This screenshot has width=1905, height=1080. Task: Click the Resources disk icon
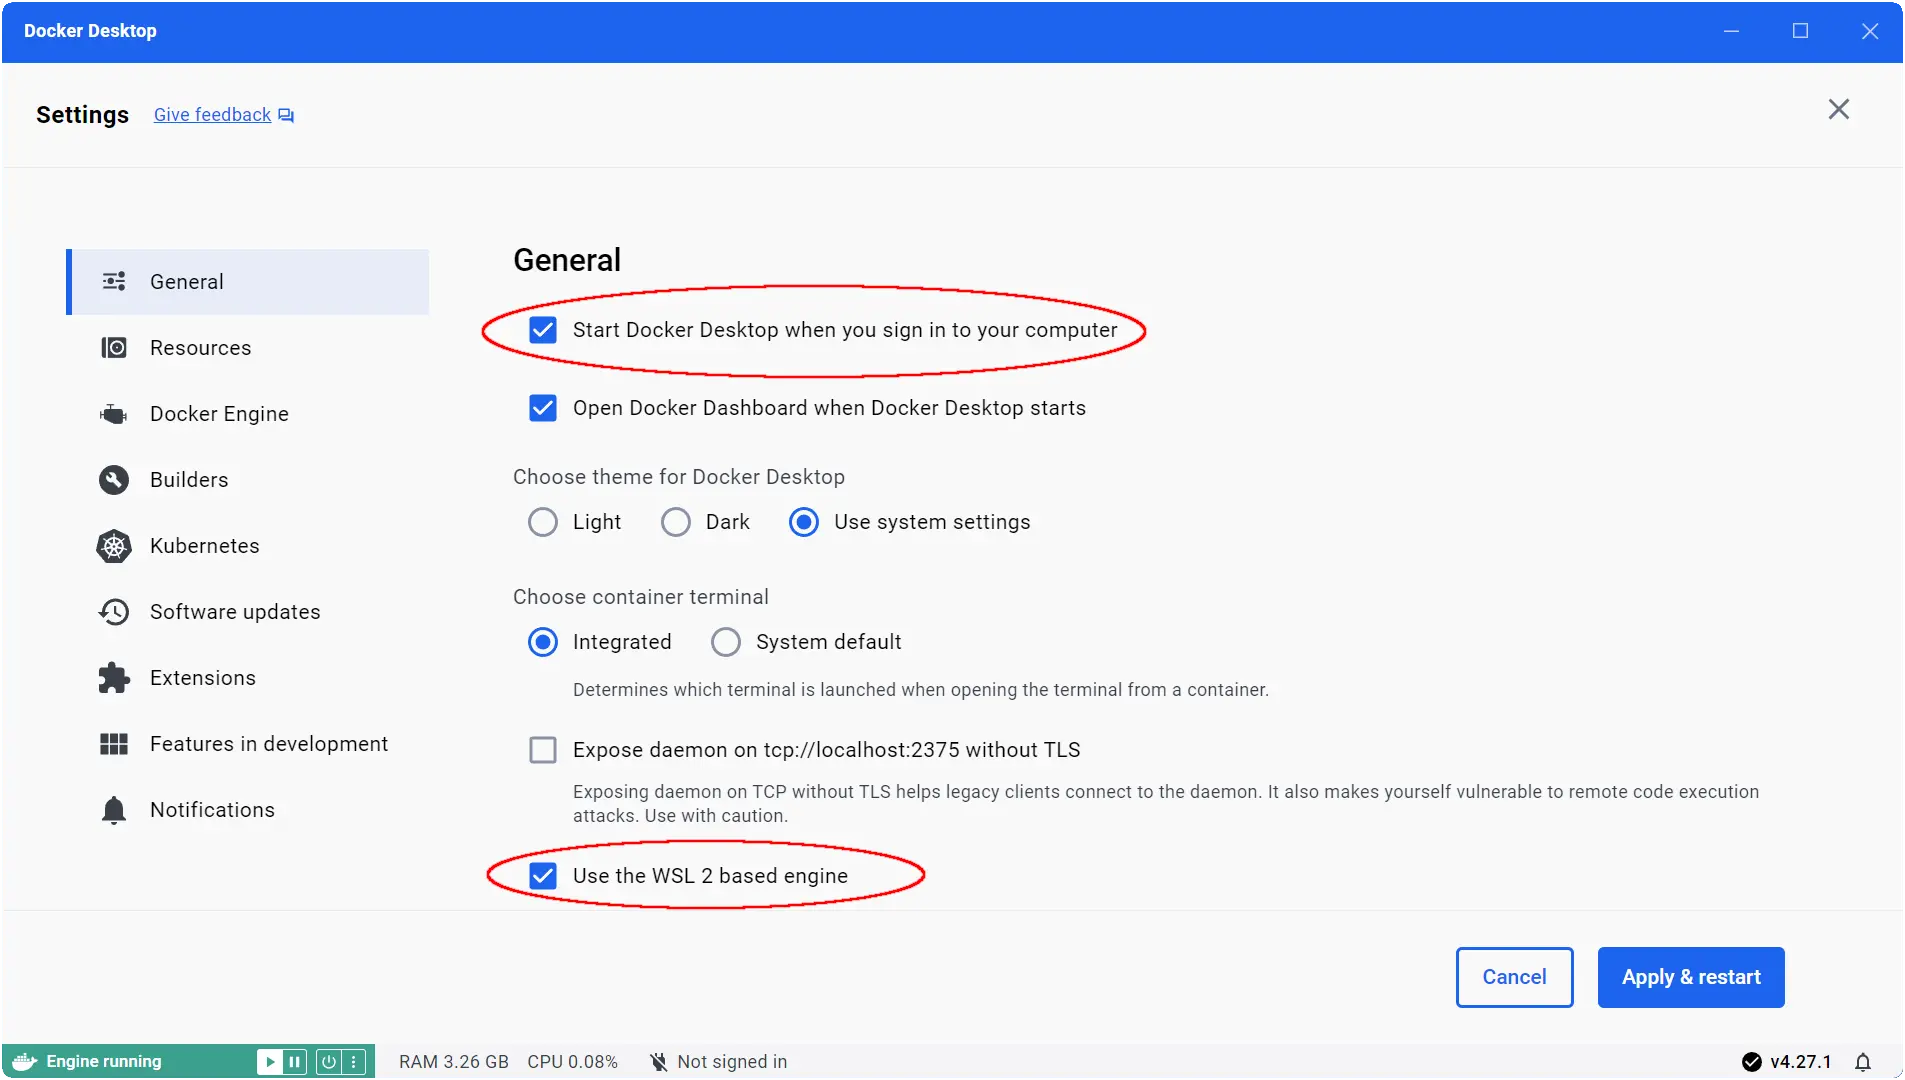114,347
